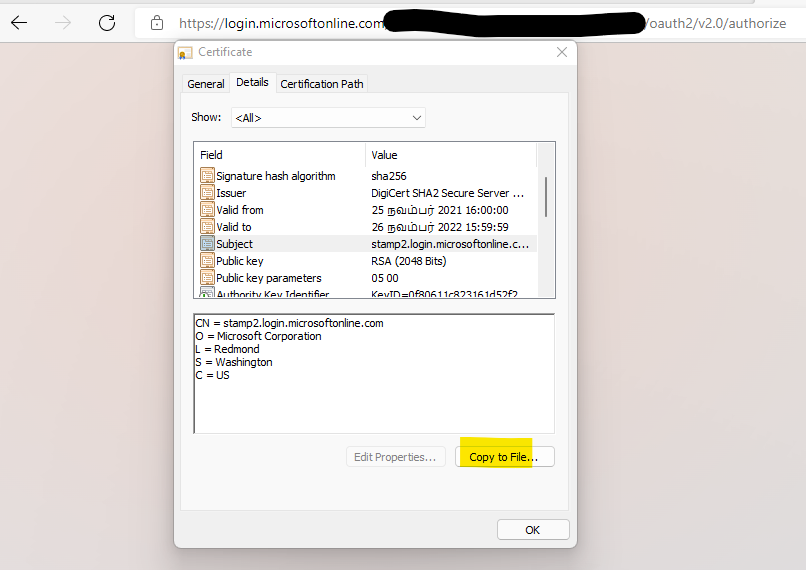Click the field list vertical scrollbar thumb
Image resolution: width=806 pixels, height=570 pixels.
546,196
